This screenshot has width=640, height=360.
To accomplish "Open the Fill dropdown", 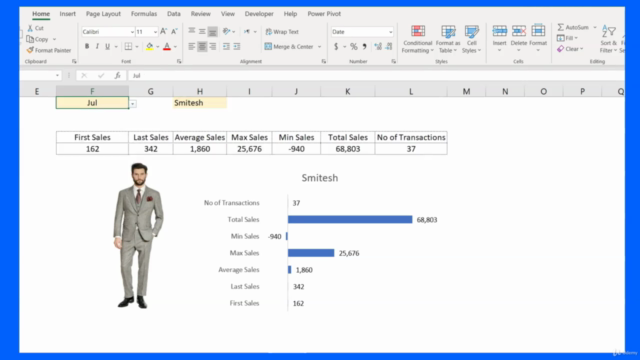I will (x=567, y=38).
